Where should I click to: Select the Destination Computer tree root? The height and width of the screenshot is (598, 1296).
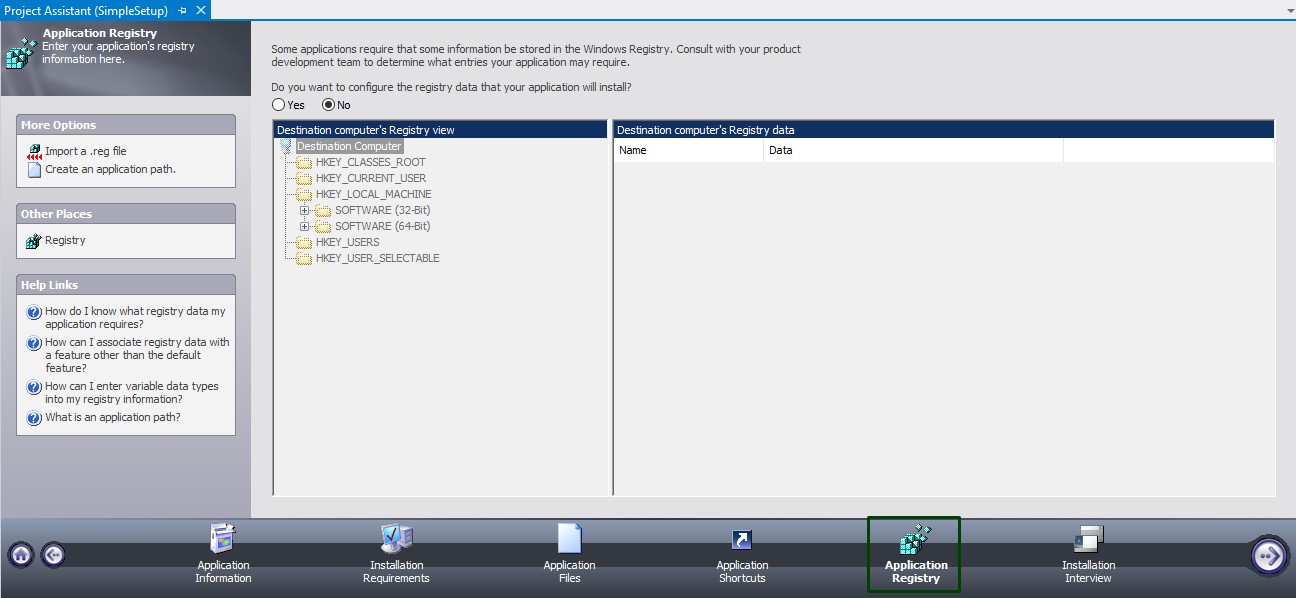pos(348,145)
